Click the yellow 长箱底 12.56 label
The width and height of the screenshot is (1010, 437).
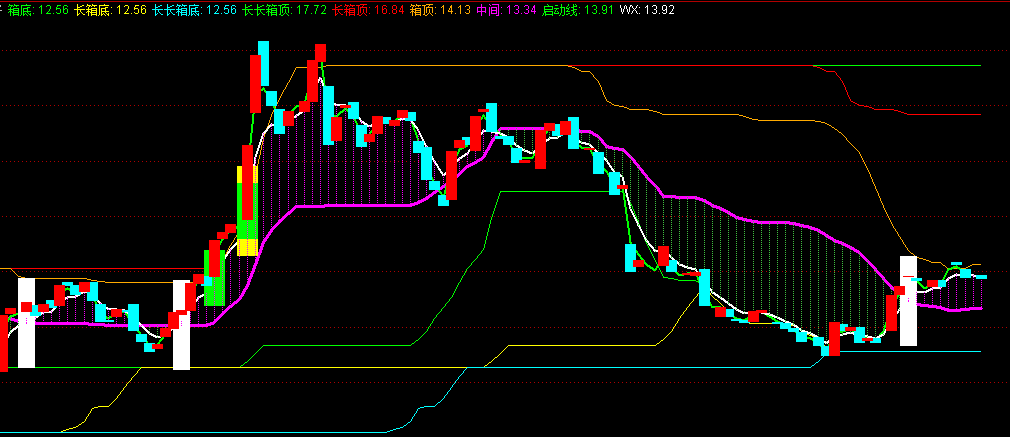110,9
